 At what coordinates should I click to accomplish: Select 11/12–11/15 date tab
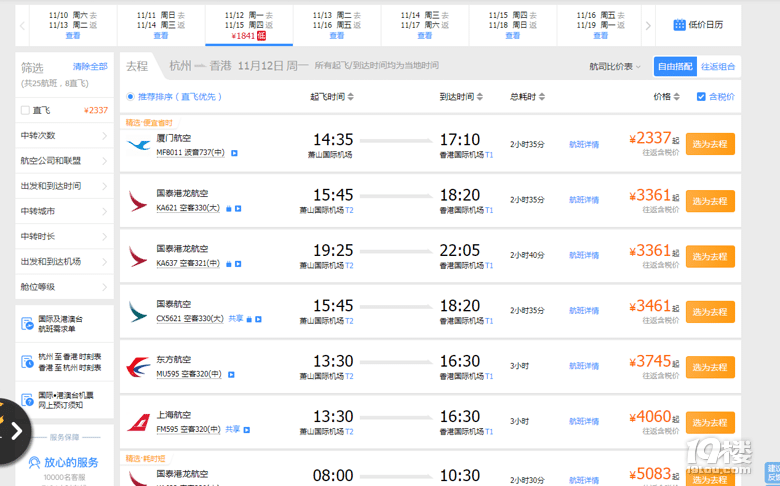(249, 25)
